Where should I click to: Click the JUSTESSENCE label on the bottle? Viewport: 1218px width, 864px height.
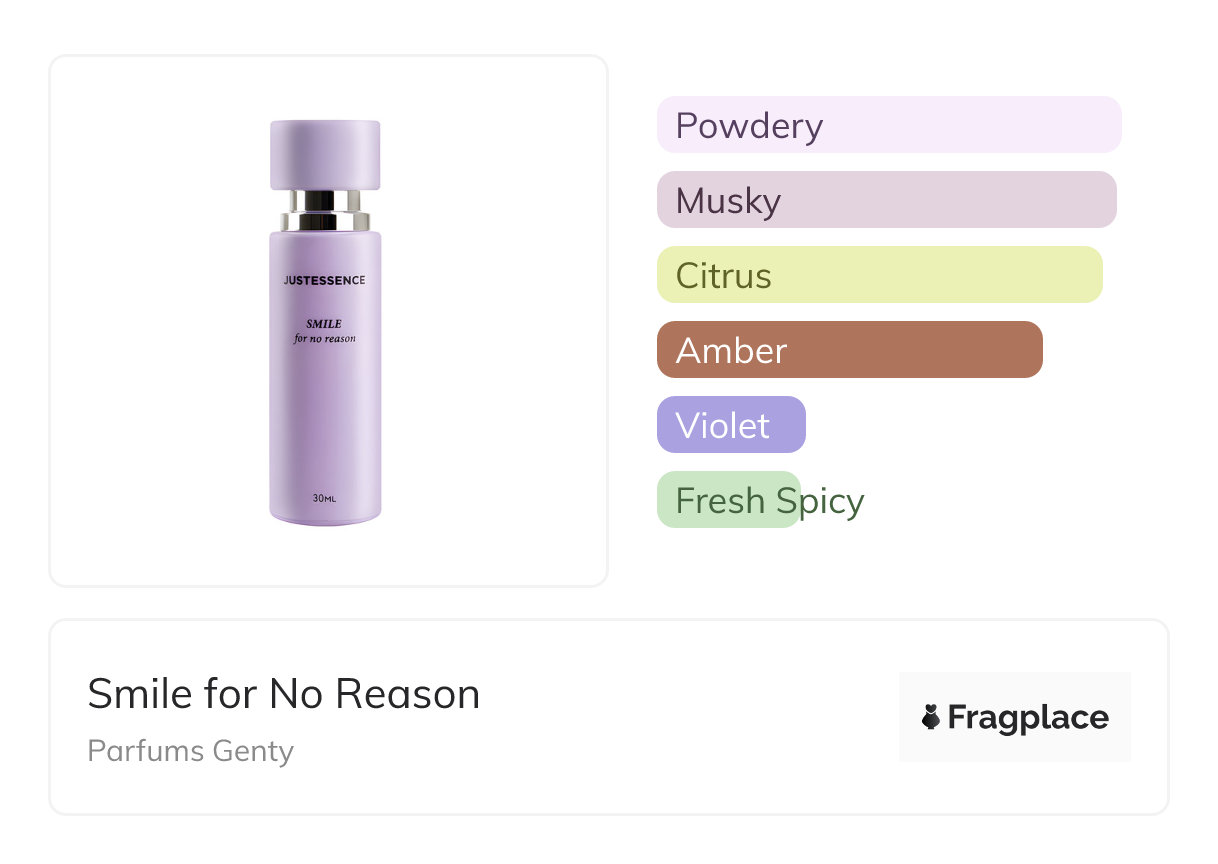324,280
